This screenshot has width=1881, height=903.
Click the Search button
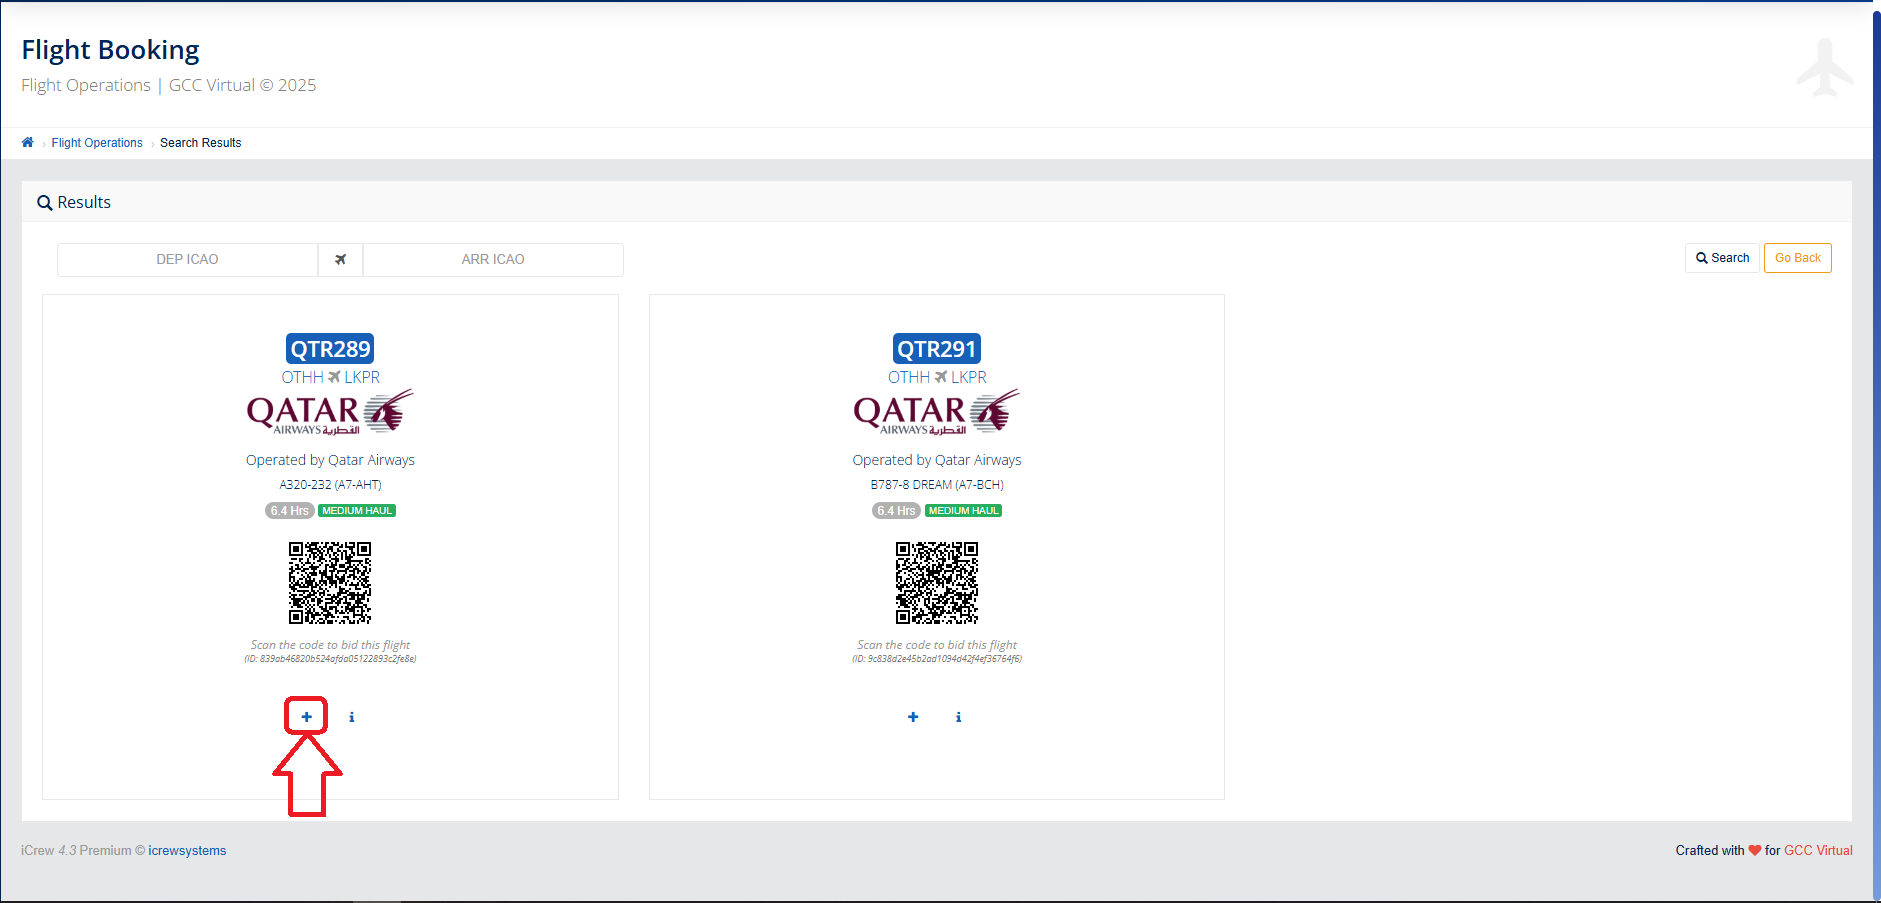click(1722, 258)
